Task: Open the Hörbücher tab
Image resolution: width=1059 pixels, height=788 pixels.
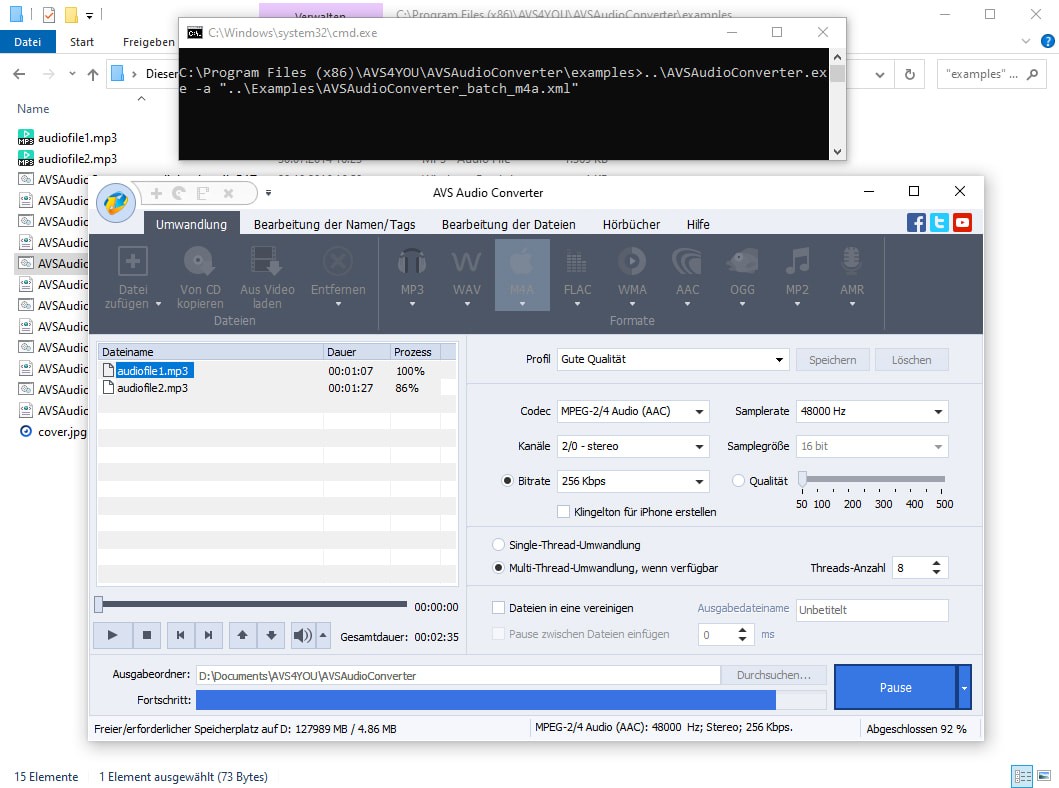Action: (631, 224)
